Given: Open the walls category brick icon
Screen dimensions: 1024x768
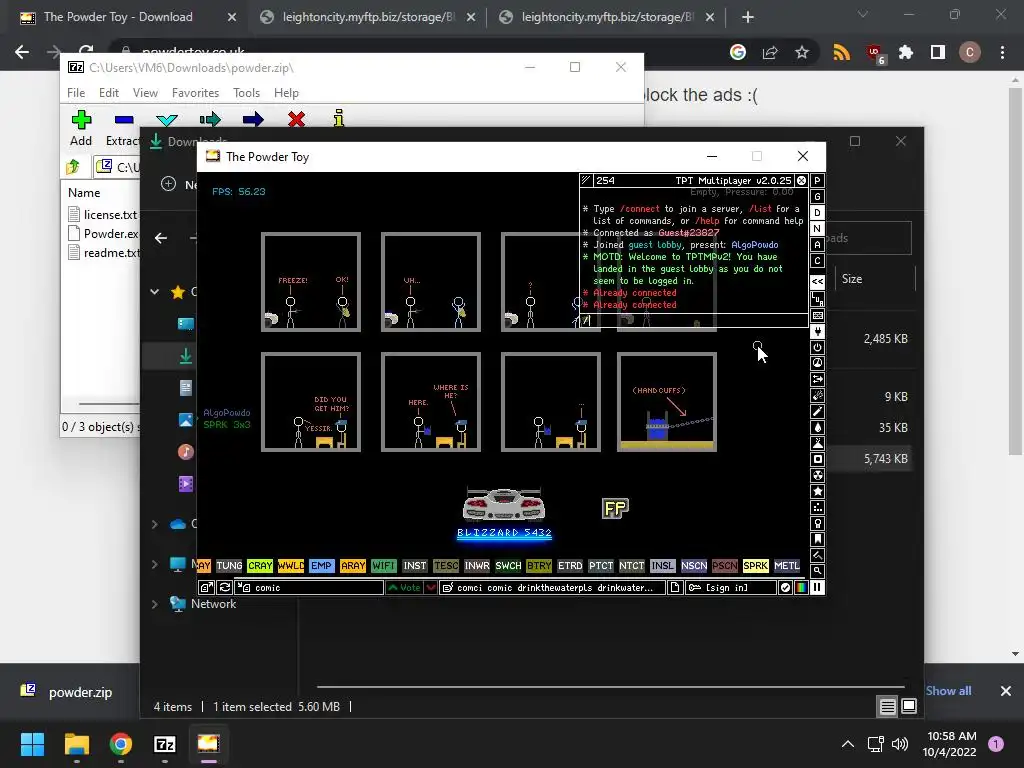Looking at the screenshot, I should click(817, 315).
